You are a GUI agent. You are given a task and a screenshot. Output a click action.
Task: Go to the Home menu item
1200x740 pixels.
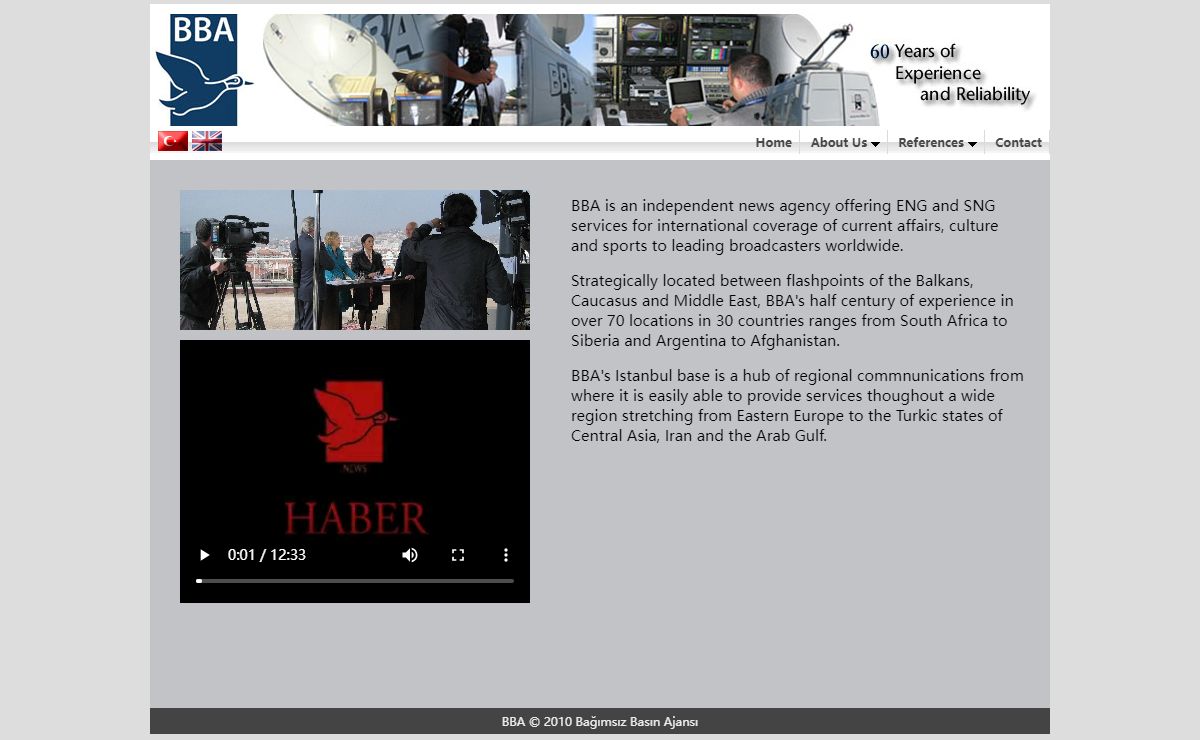pyautogui.click(x=773, y=143)
